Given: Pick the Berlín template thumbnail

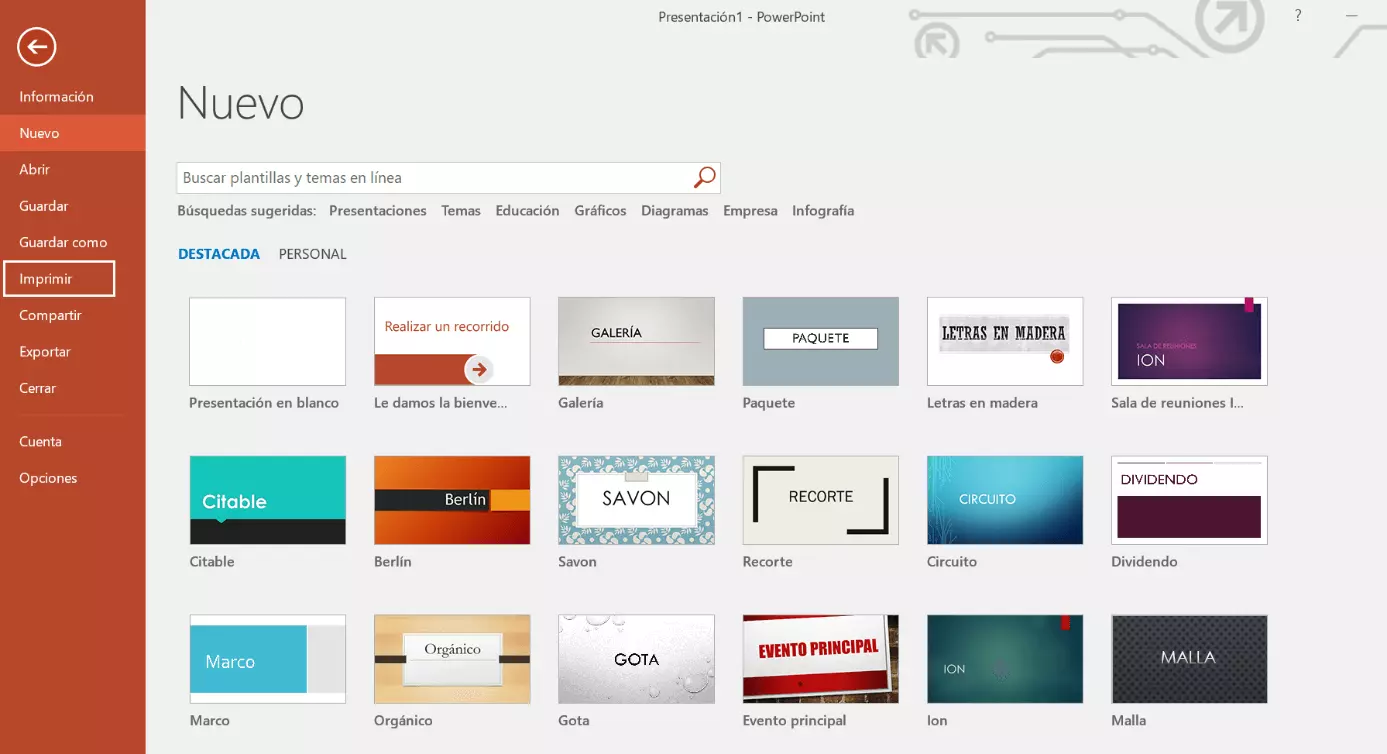Looking at the screenshot, I should coord(452,500).
